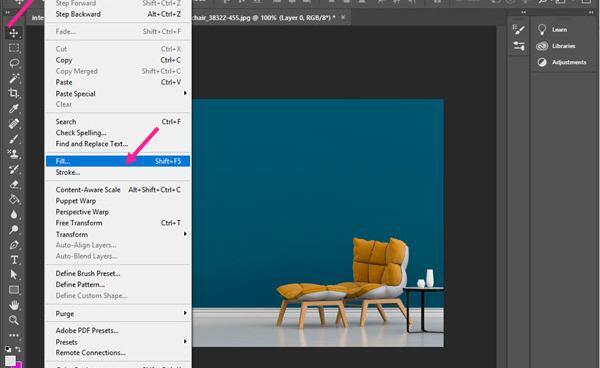The height and width of the screenshot is (368, 600).
Task: Click the foreground color swatch
Action: pos(10,361)
